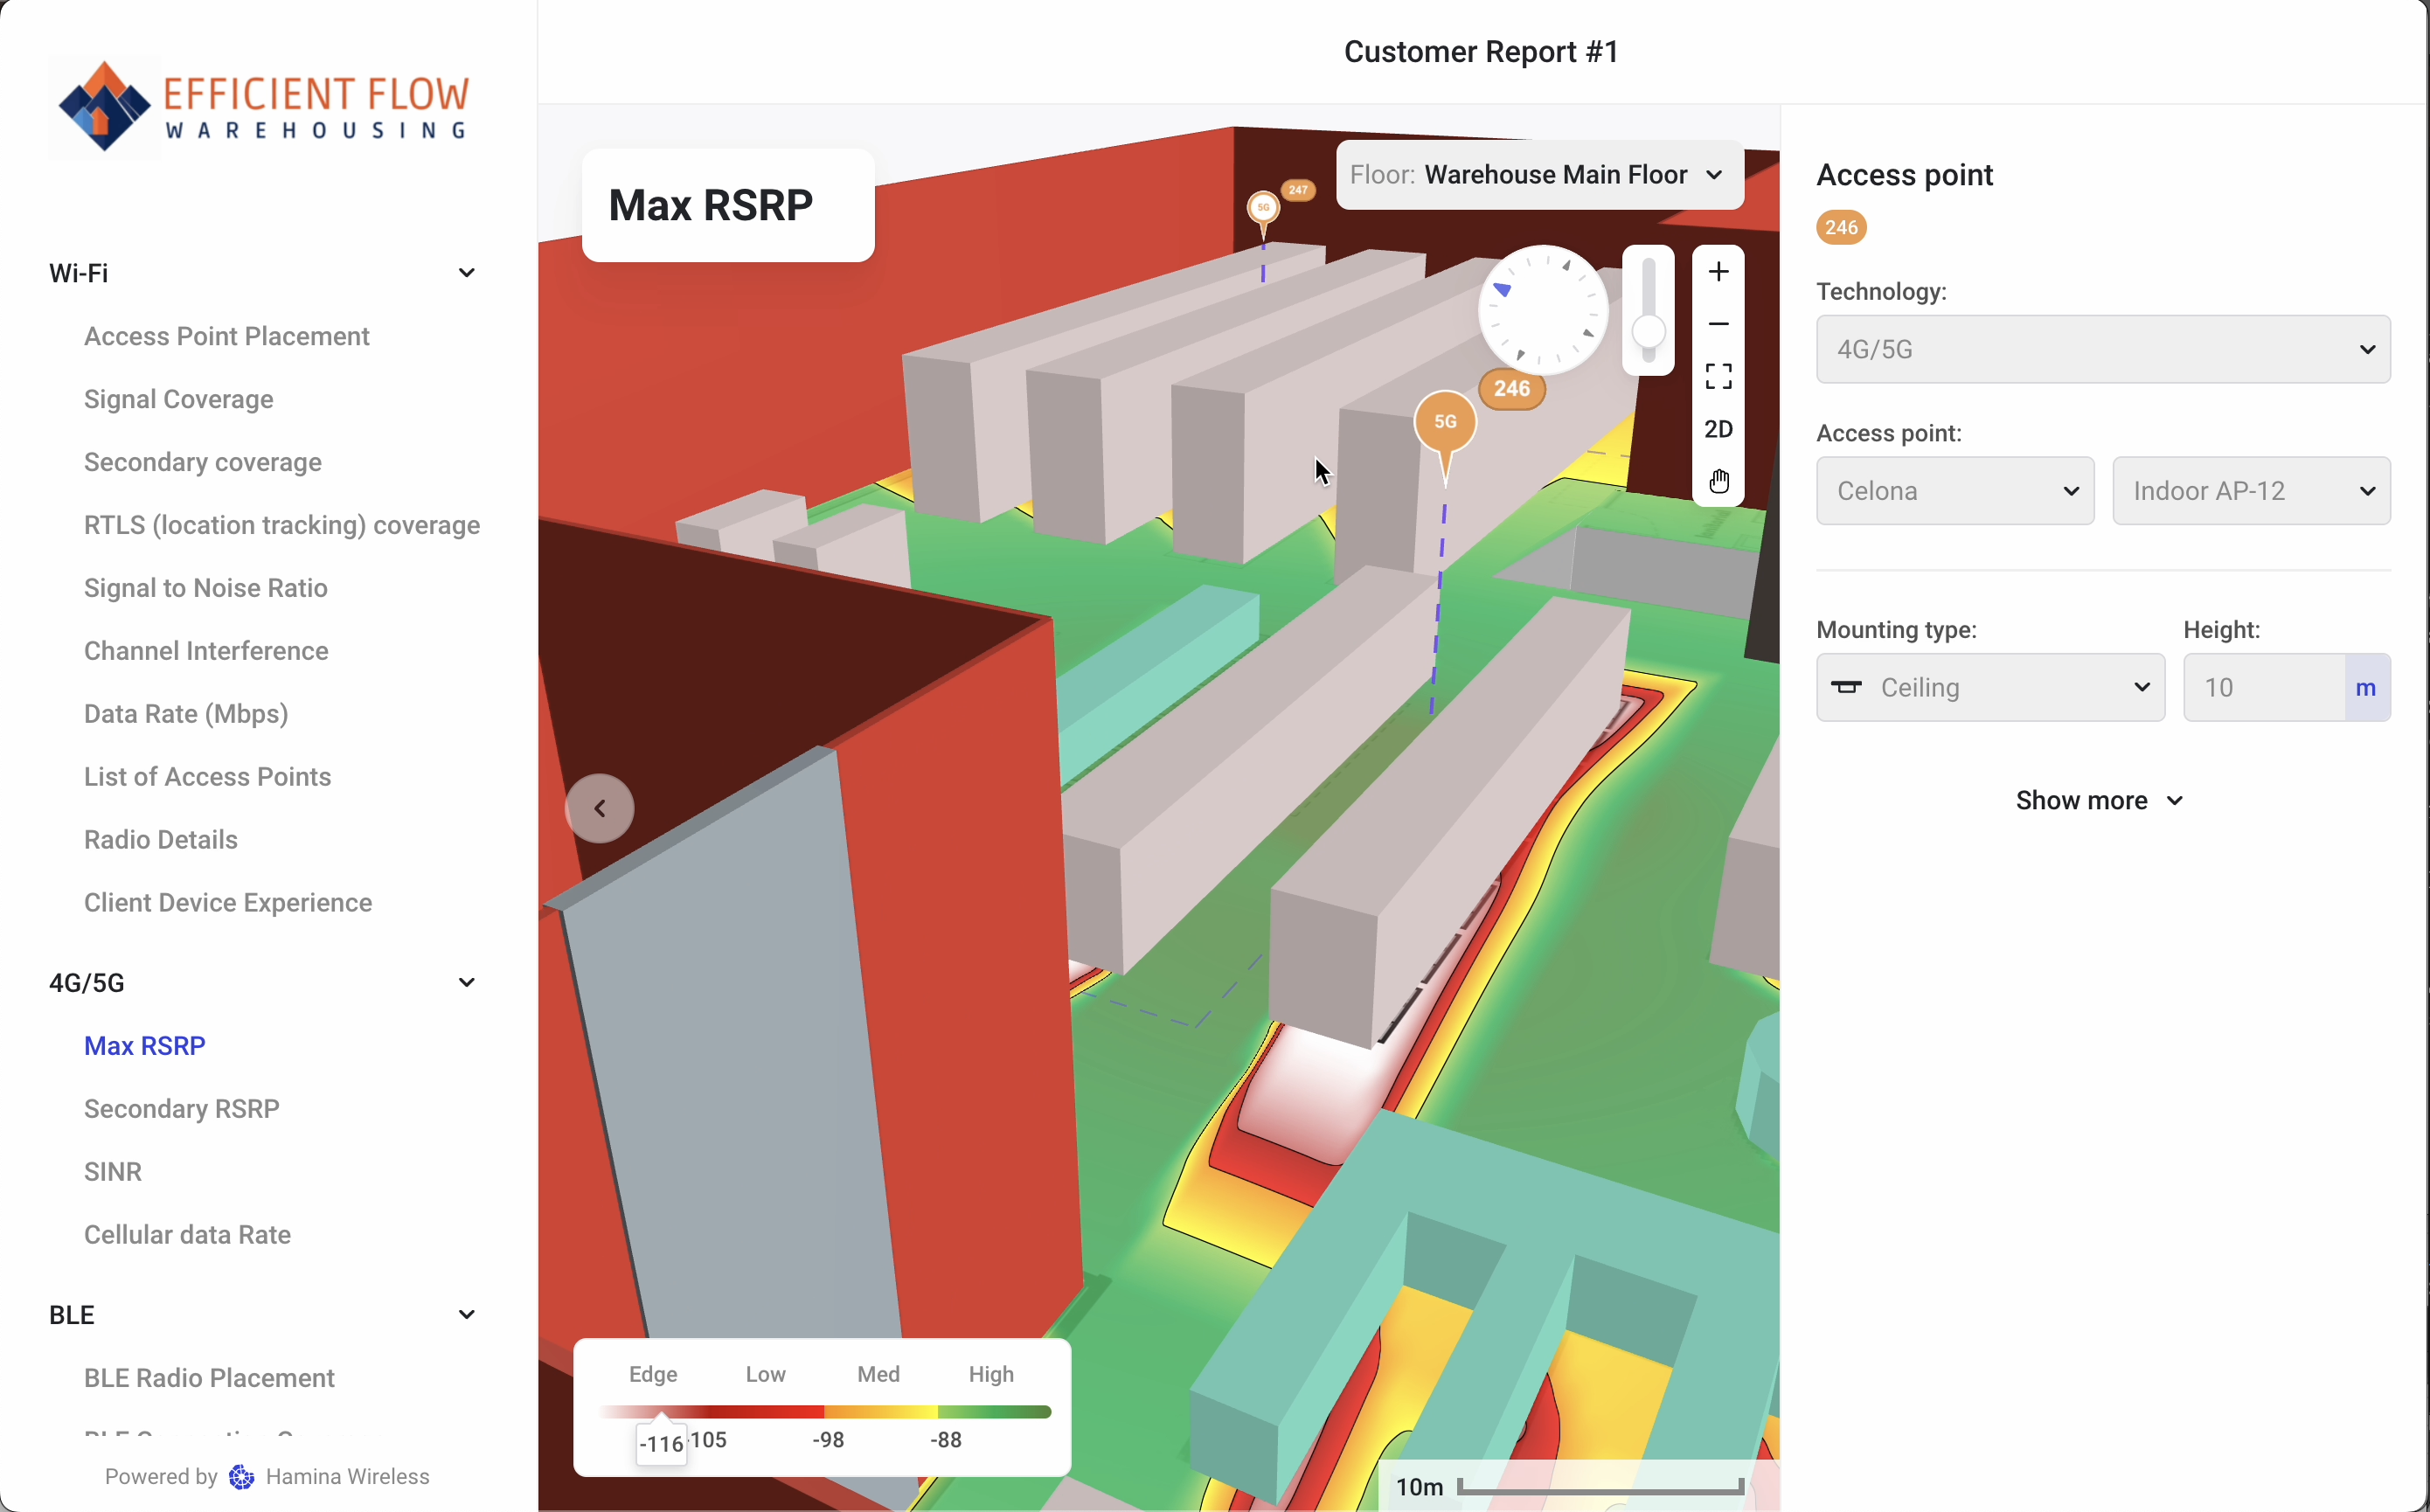
Task: Open Channel Interference view
Action: pos(206,651)
